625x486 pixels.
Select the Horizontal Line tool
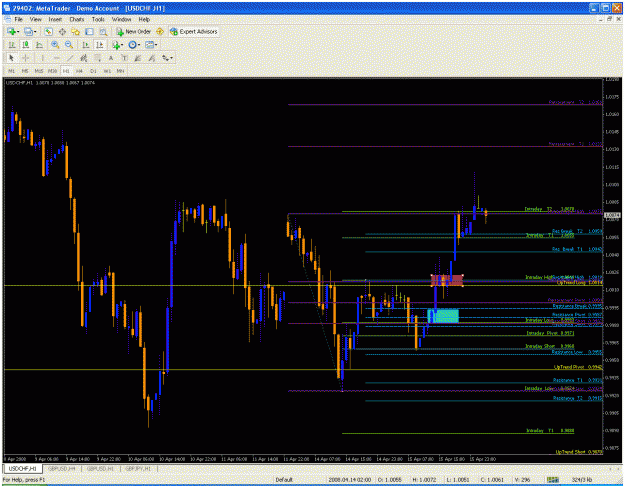[x=56, y=58]
